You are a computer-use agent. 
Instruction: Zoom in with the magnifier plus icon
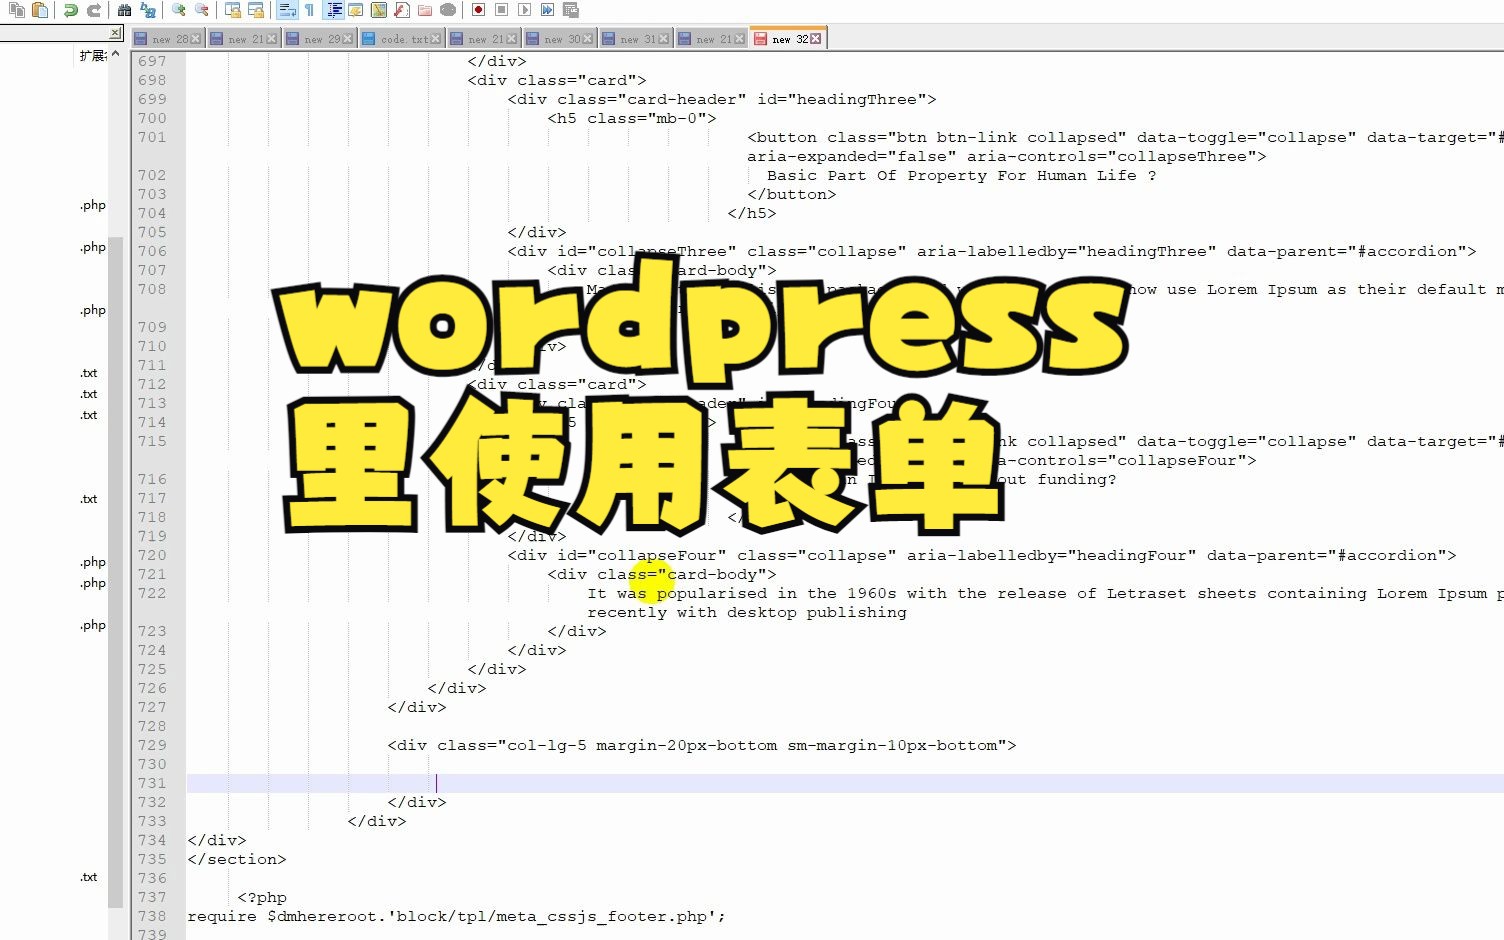point(178,10)
